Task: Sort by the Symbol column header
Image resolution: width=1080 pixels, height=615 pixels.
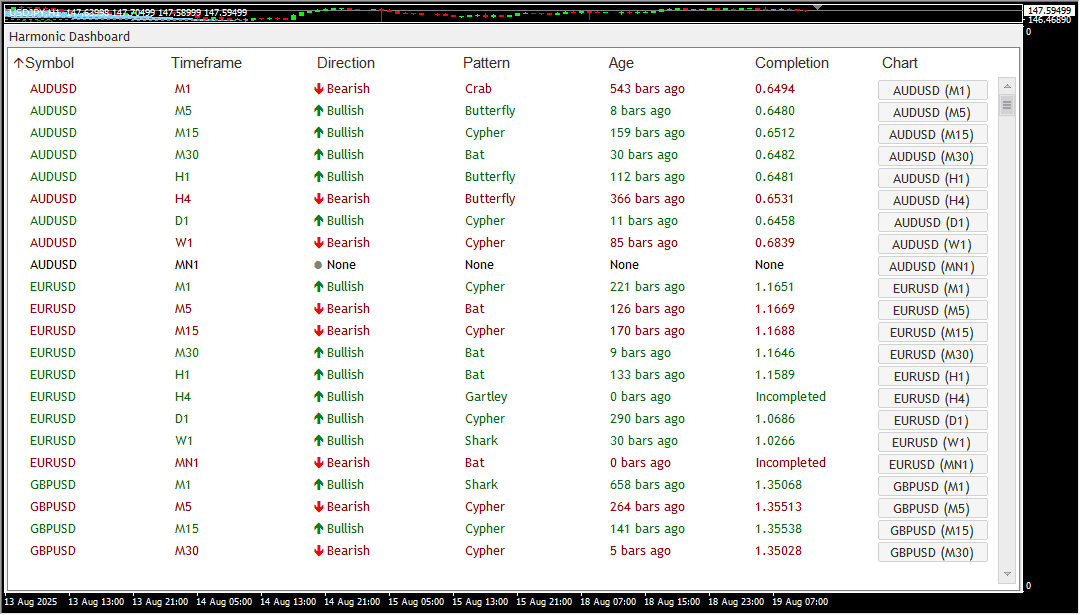Action: (x=50, y=63)
